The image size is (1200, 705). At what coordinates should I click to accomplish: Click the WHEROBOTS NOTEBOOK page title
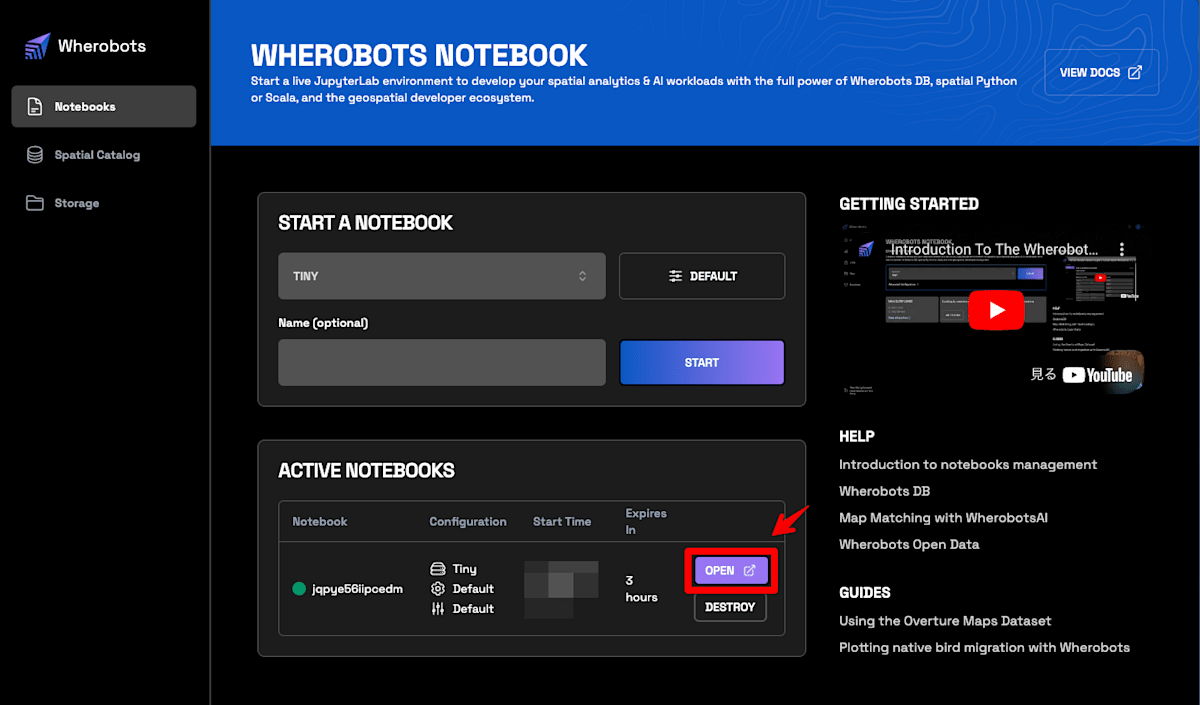pos(419,54)
